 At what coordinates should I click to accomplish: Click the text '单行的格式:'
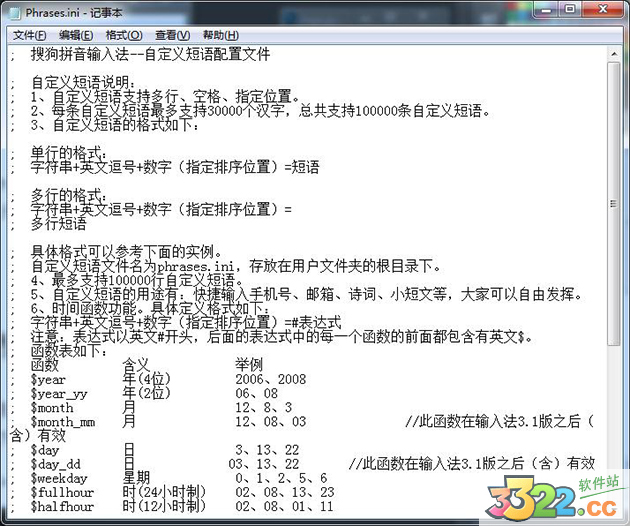(69, 153)
